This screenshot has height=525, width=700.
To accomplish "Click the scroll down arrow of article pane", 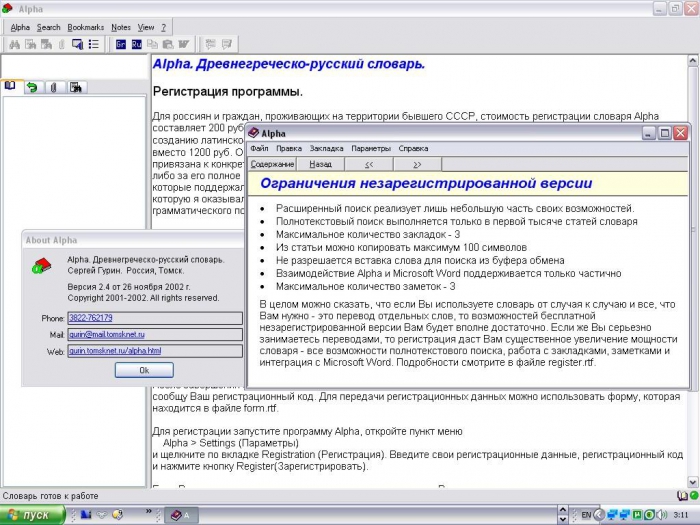I will click(x=692, y=482).
